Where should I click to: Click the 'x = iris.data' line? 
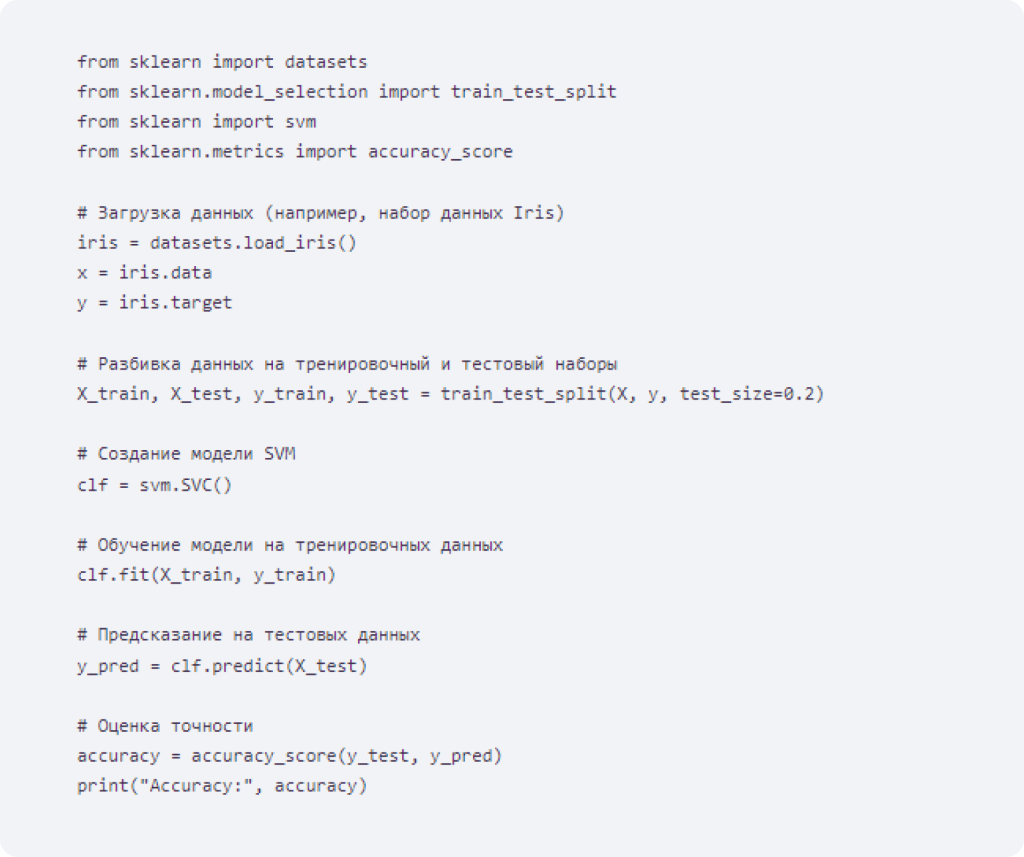pyautogui.click(x=144, y=273)
